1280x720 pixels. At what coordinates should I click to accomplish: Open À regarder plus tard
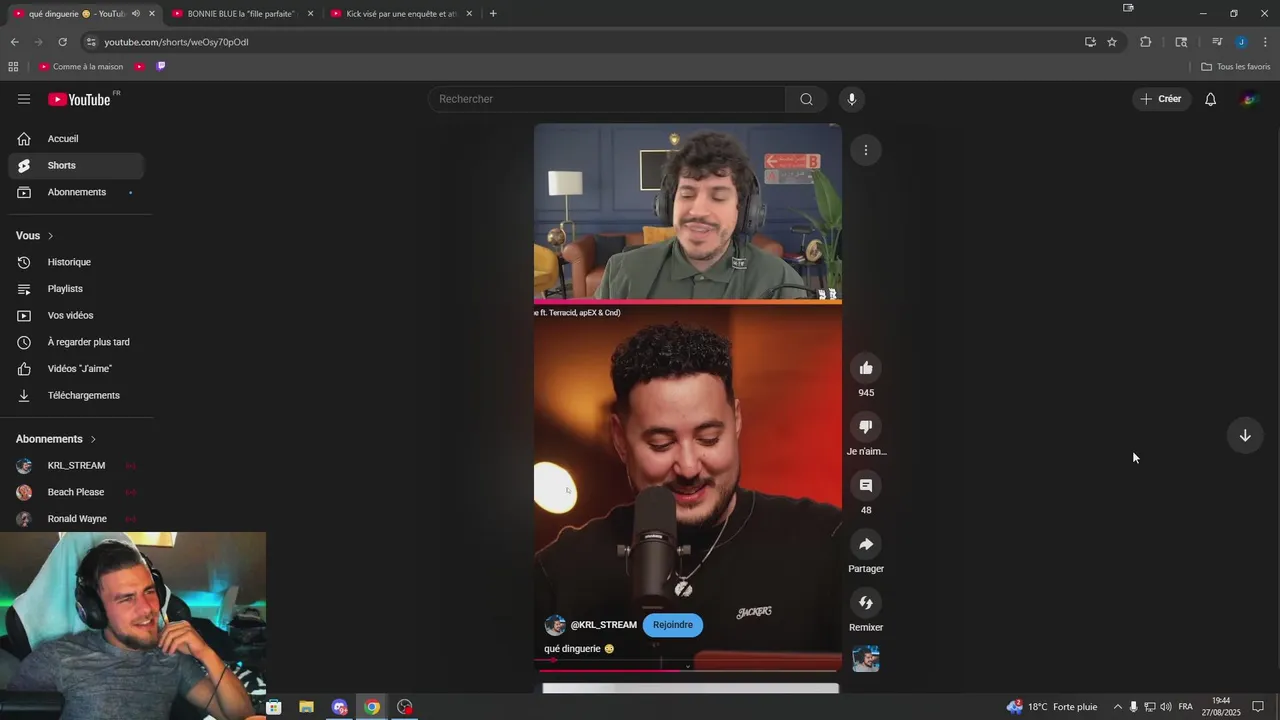76,342
